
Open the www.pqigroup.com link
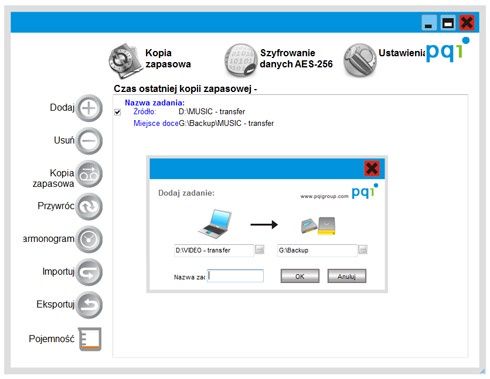(x=324, y=196)
